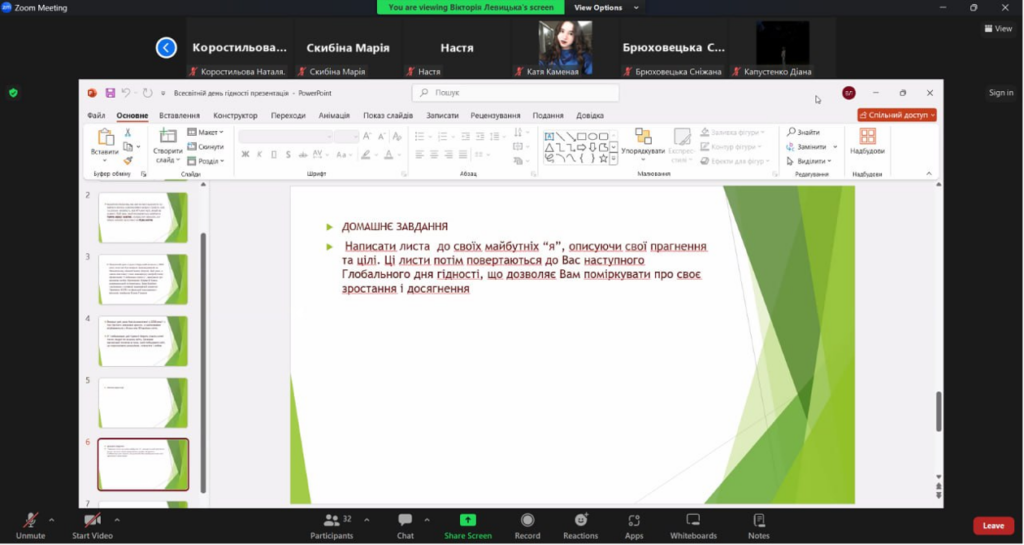Open the Zoom Chat panel
The height and width of the screenshot is (545, 1024).
point(405,523)
